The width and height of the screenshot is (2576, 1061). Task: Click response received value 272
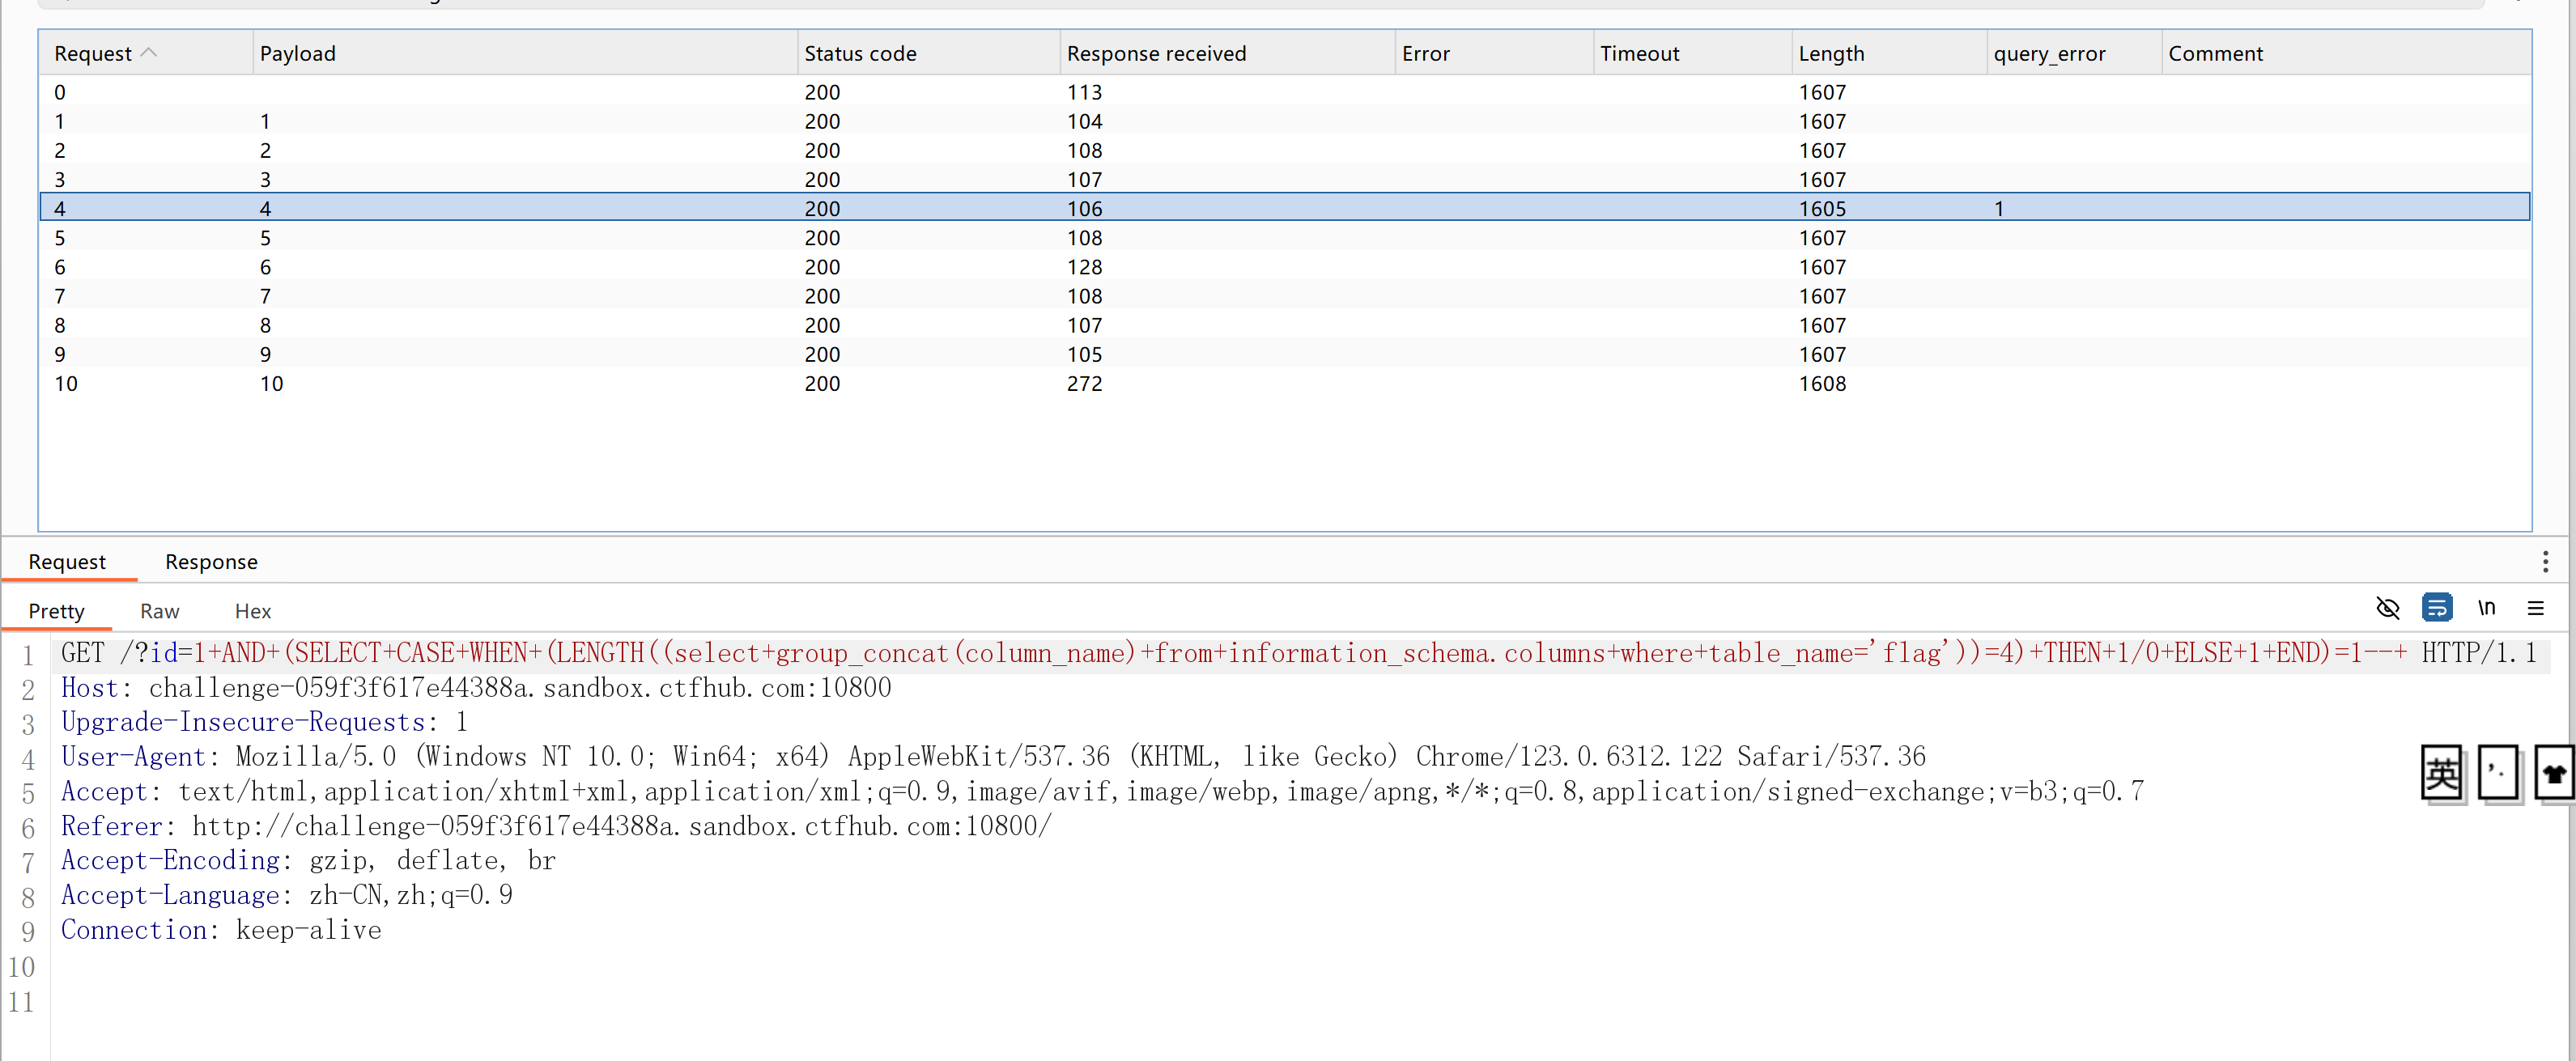click(x=1084, y=383)
